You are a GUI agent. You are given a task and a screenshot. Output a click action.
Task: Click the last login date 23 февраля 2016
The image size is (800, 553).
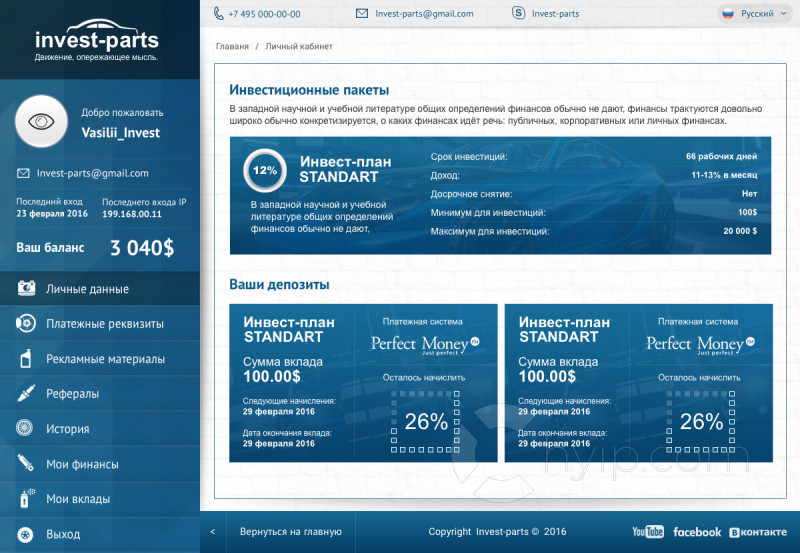[52, 214]
